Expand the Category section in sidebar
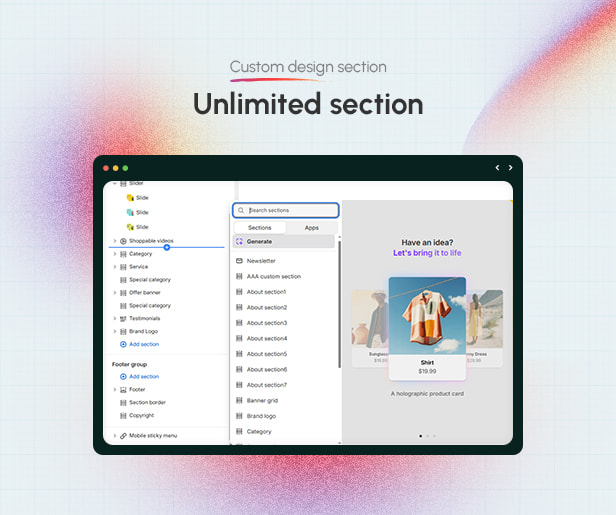This screenshot has height=515, width=616. click(x=114, y=254)
